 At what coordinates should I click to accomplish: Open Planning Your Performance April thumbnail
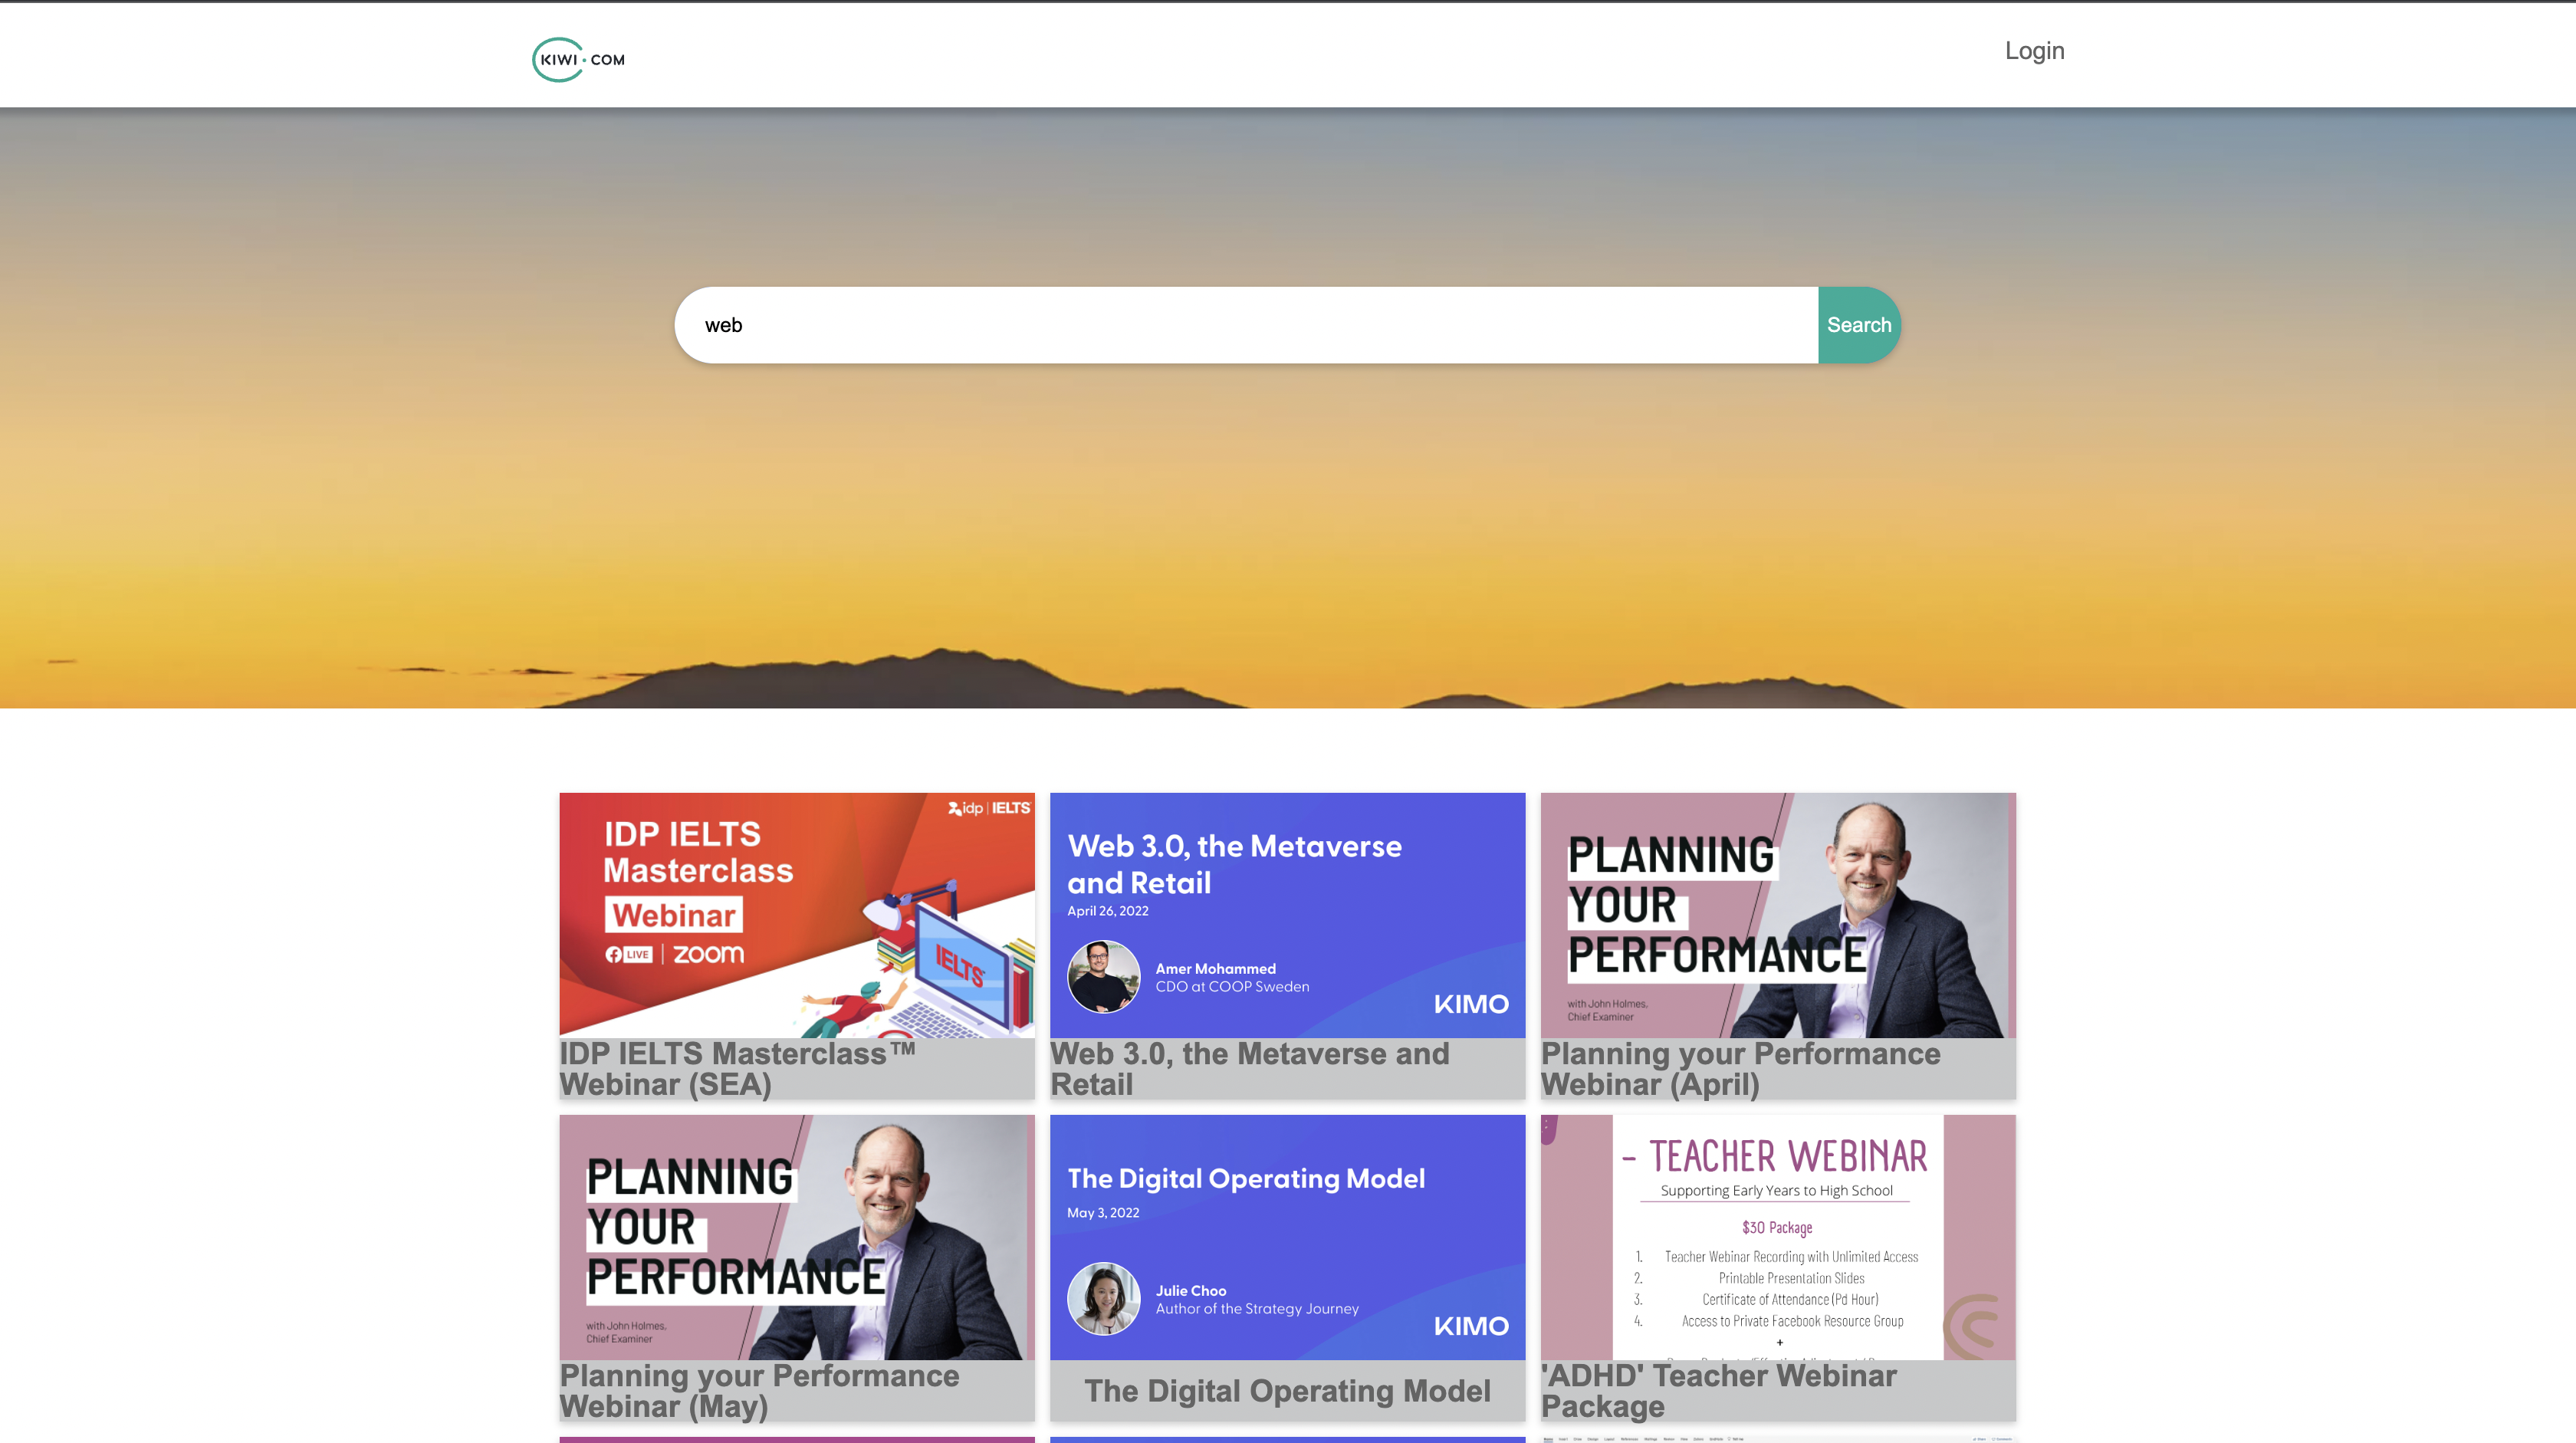point(1778,915)
